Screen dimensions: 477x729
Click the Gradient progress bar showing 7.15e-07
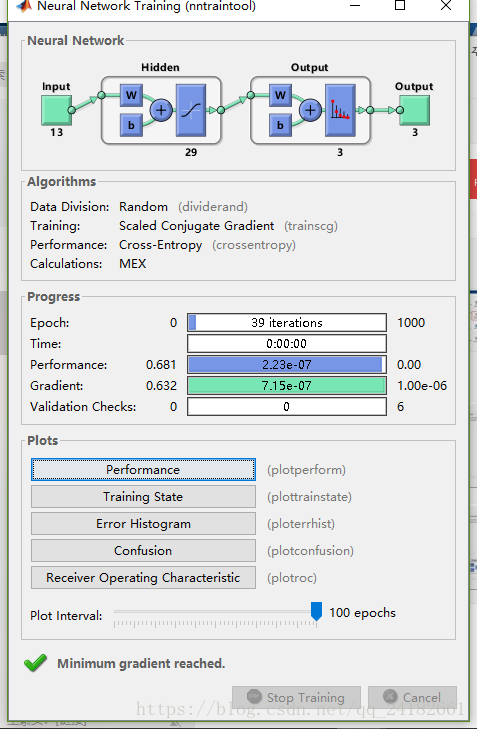pos(287,385)
